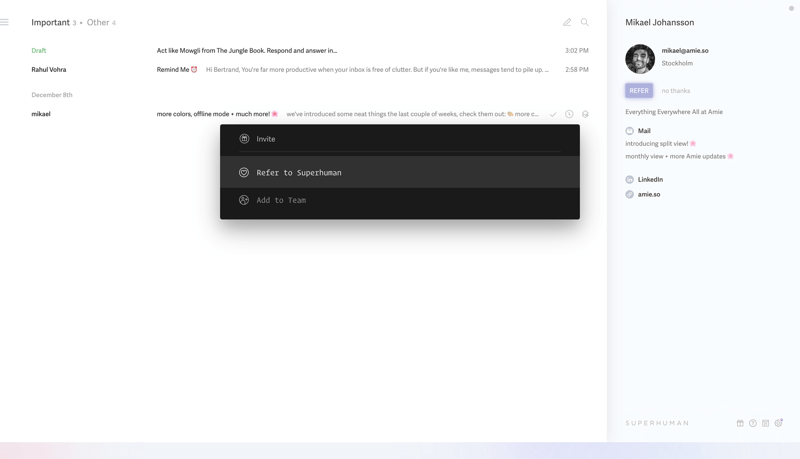This screenshot has width=800, height=459.
Task: Open the settings gear icon with badge
Action: pos(779,423)
